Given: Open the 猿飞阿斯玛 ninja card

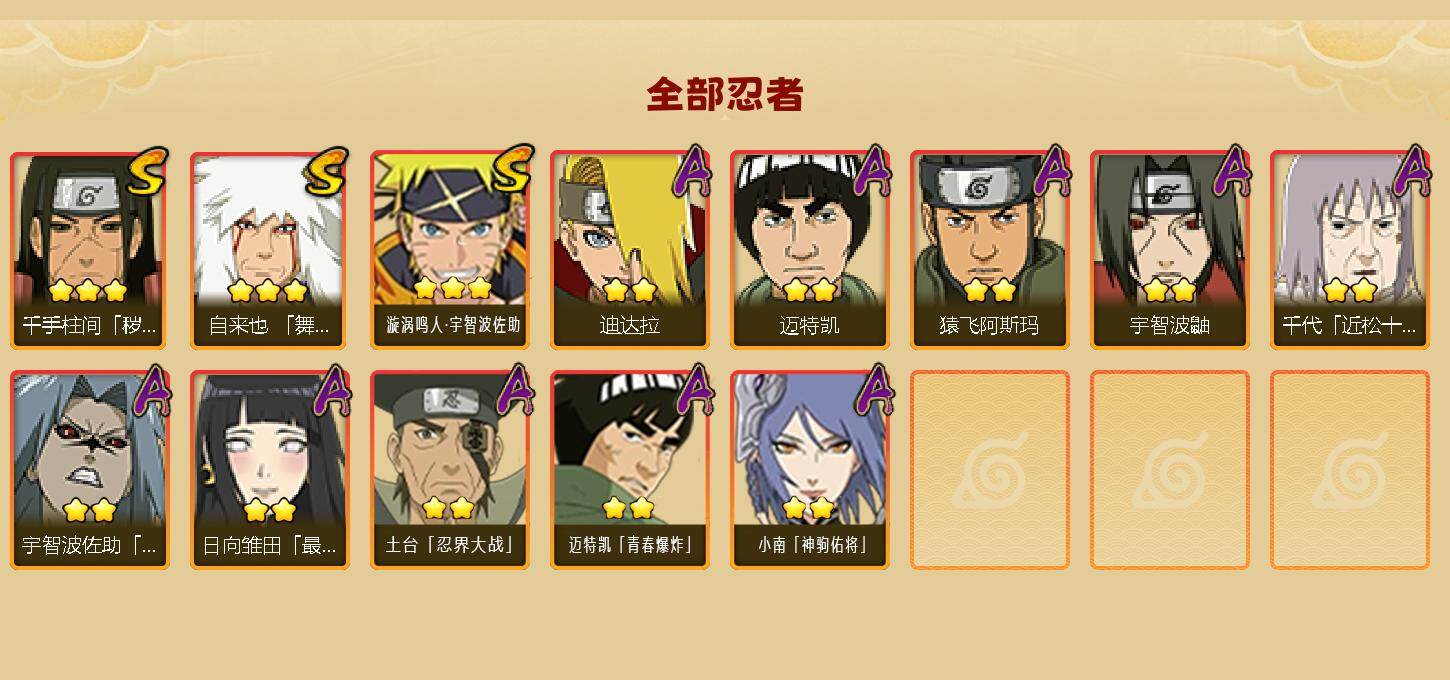Looking at the screenshot, I should tap(990, 250).
